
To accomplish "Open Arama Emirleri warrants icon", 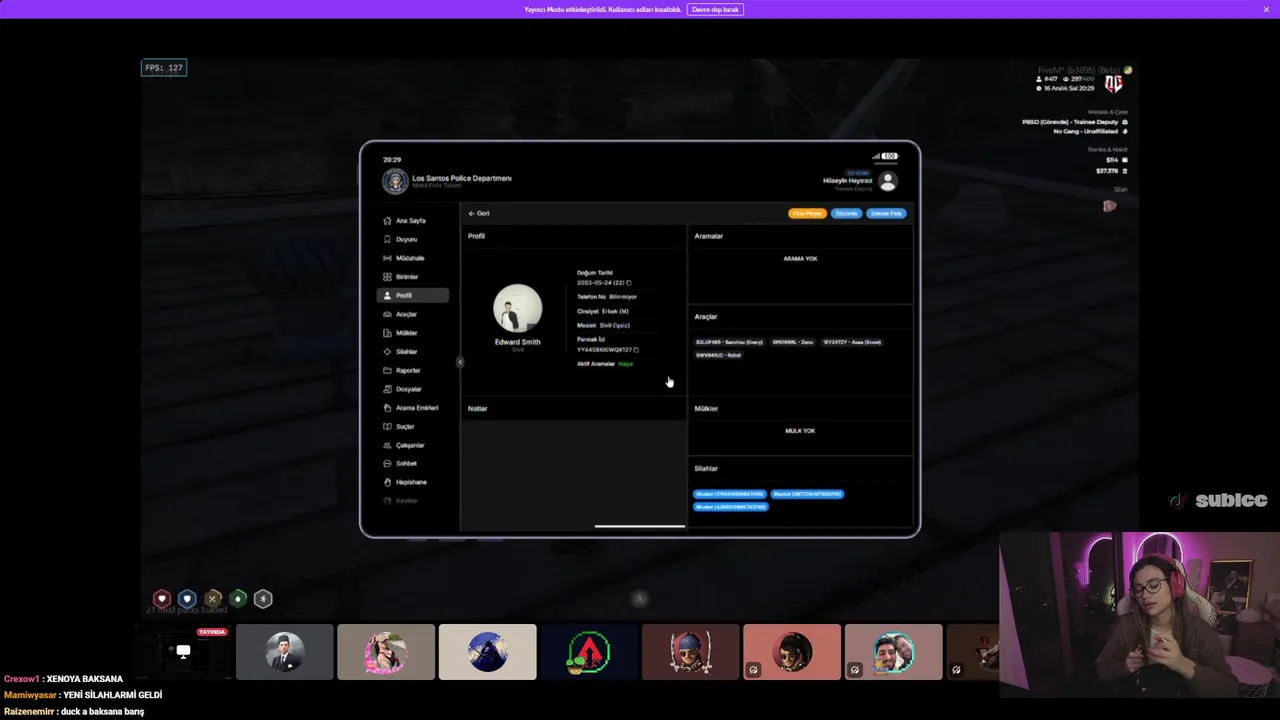I will pos(387,408).
